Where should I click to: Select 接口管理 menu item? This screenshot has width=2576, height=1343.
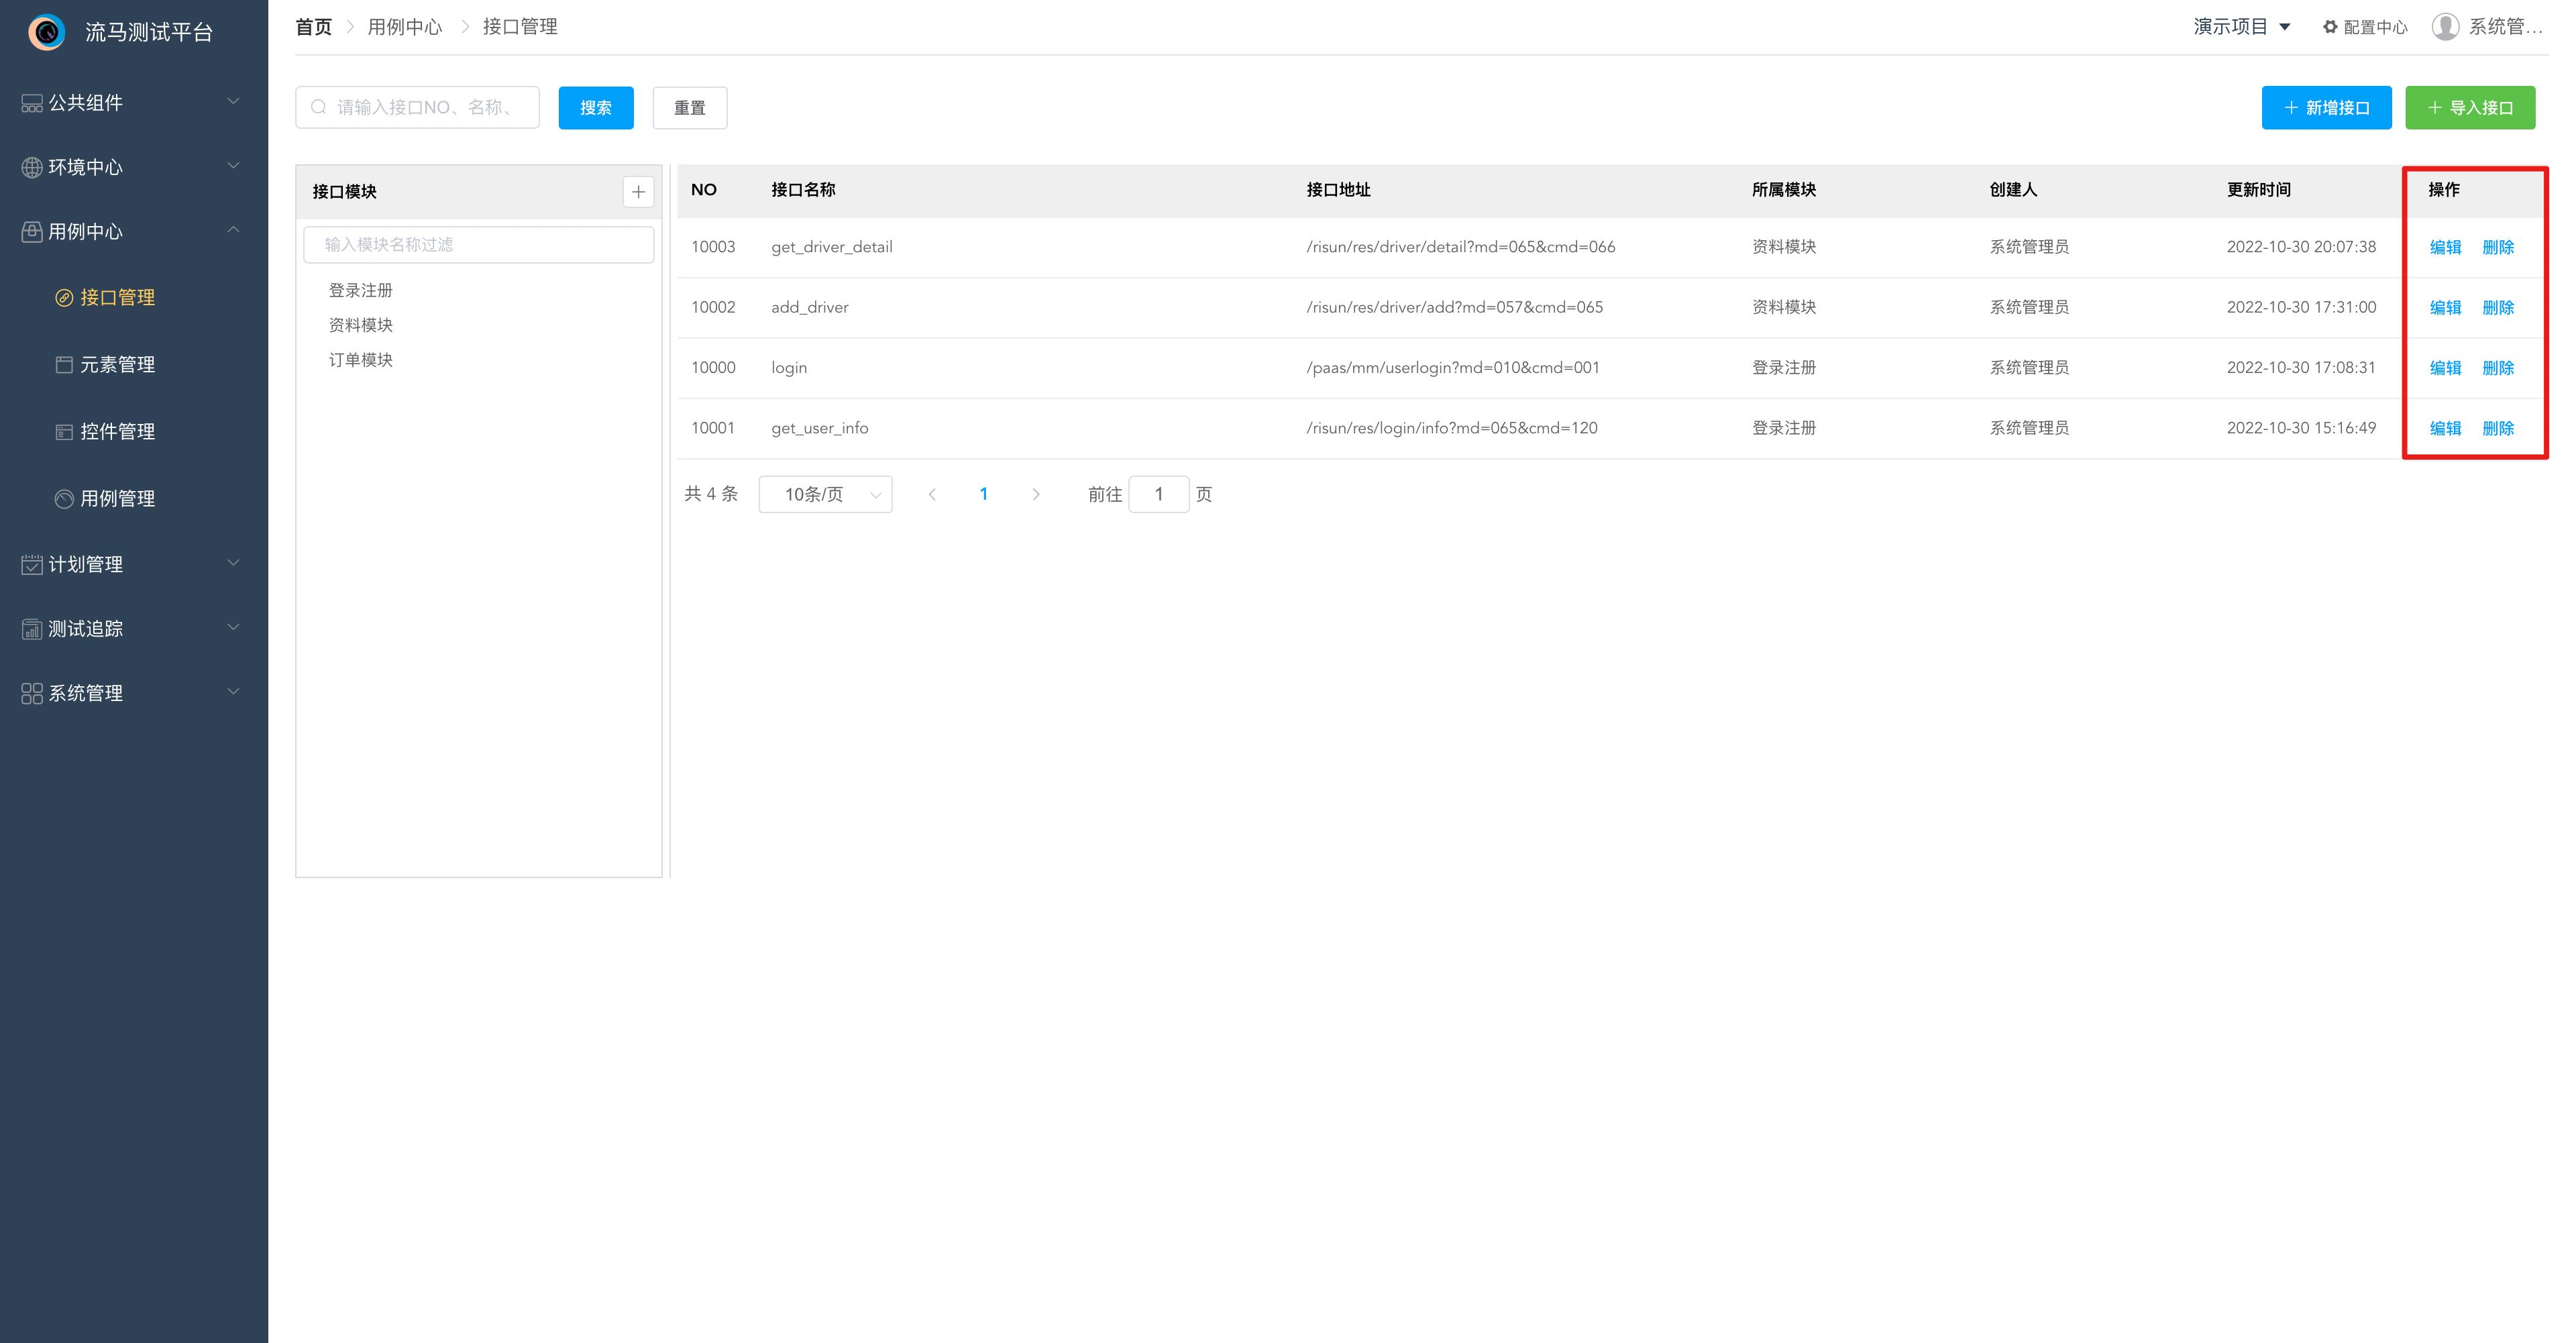(117, 298)
